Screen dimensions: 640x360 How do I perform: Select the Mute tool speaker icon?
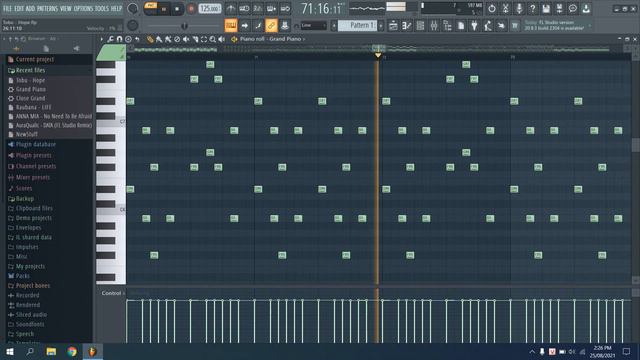click(x=186, y=39)
